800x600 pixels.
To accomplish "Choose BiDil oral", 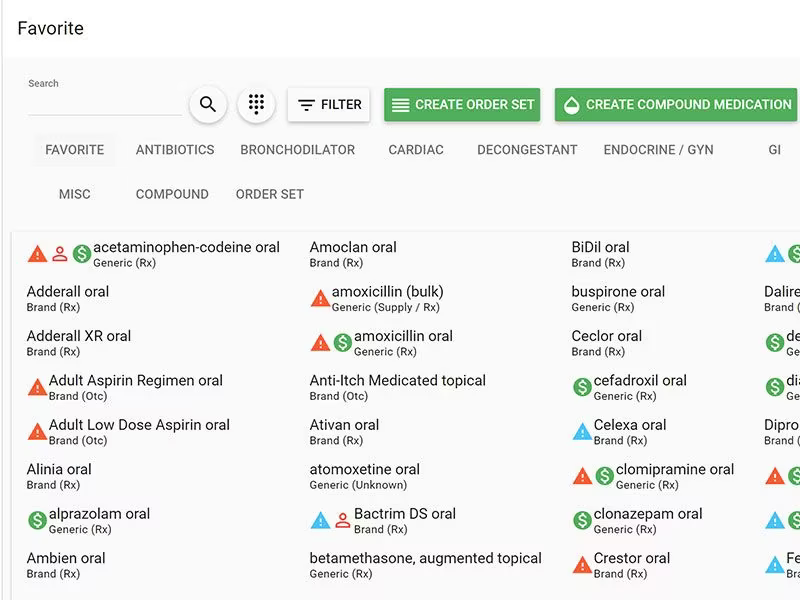I will pyautogui.click(x=601, y=254).
